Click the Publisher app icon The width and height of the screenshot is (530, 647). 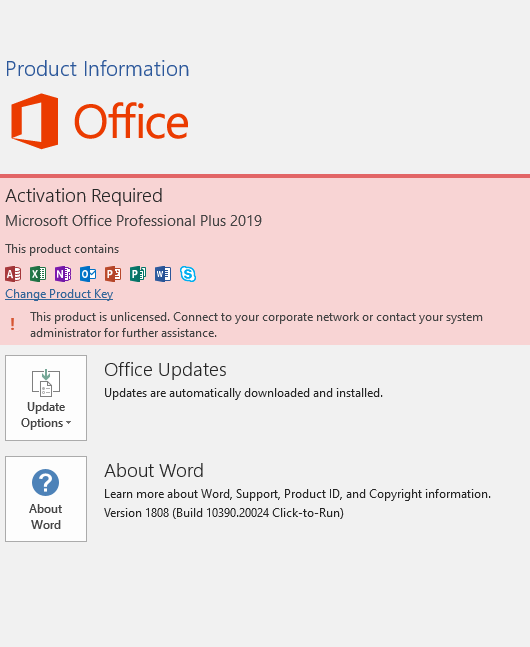click(138, 274)
